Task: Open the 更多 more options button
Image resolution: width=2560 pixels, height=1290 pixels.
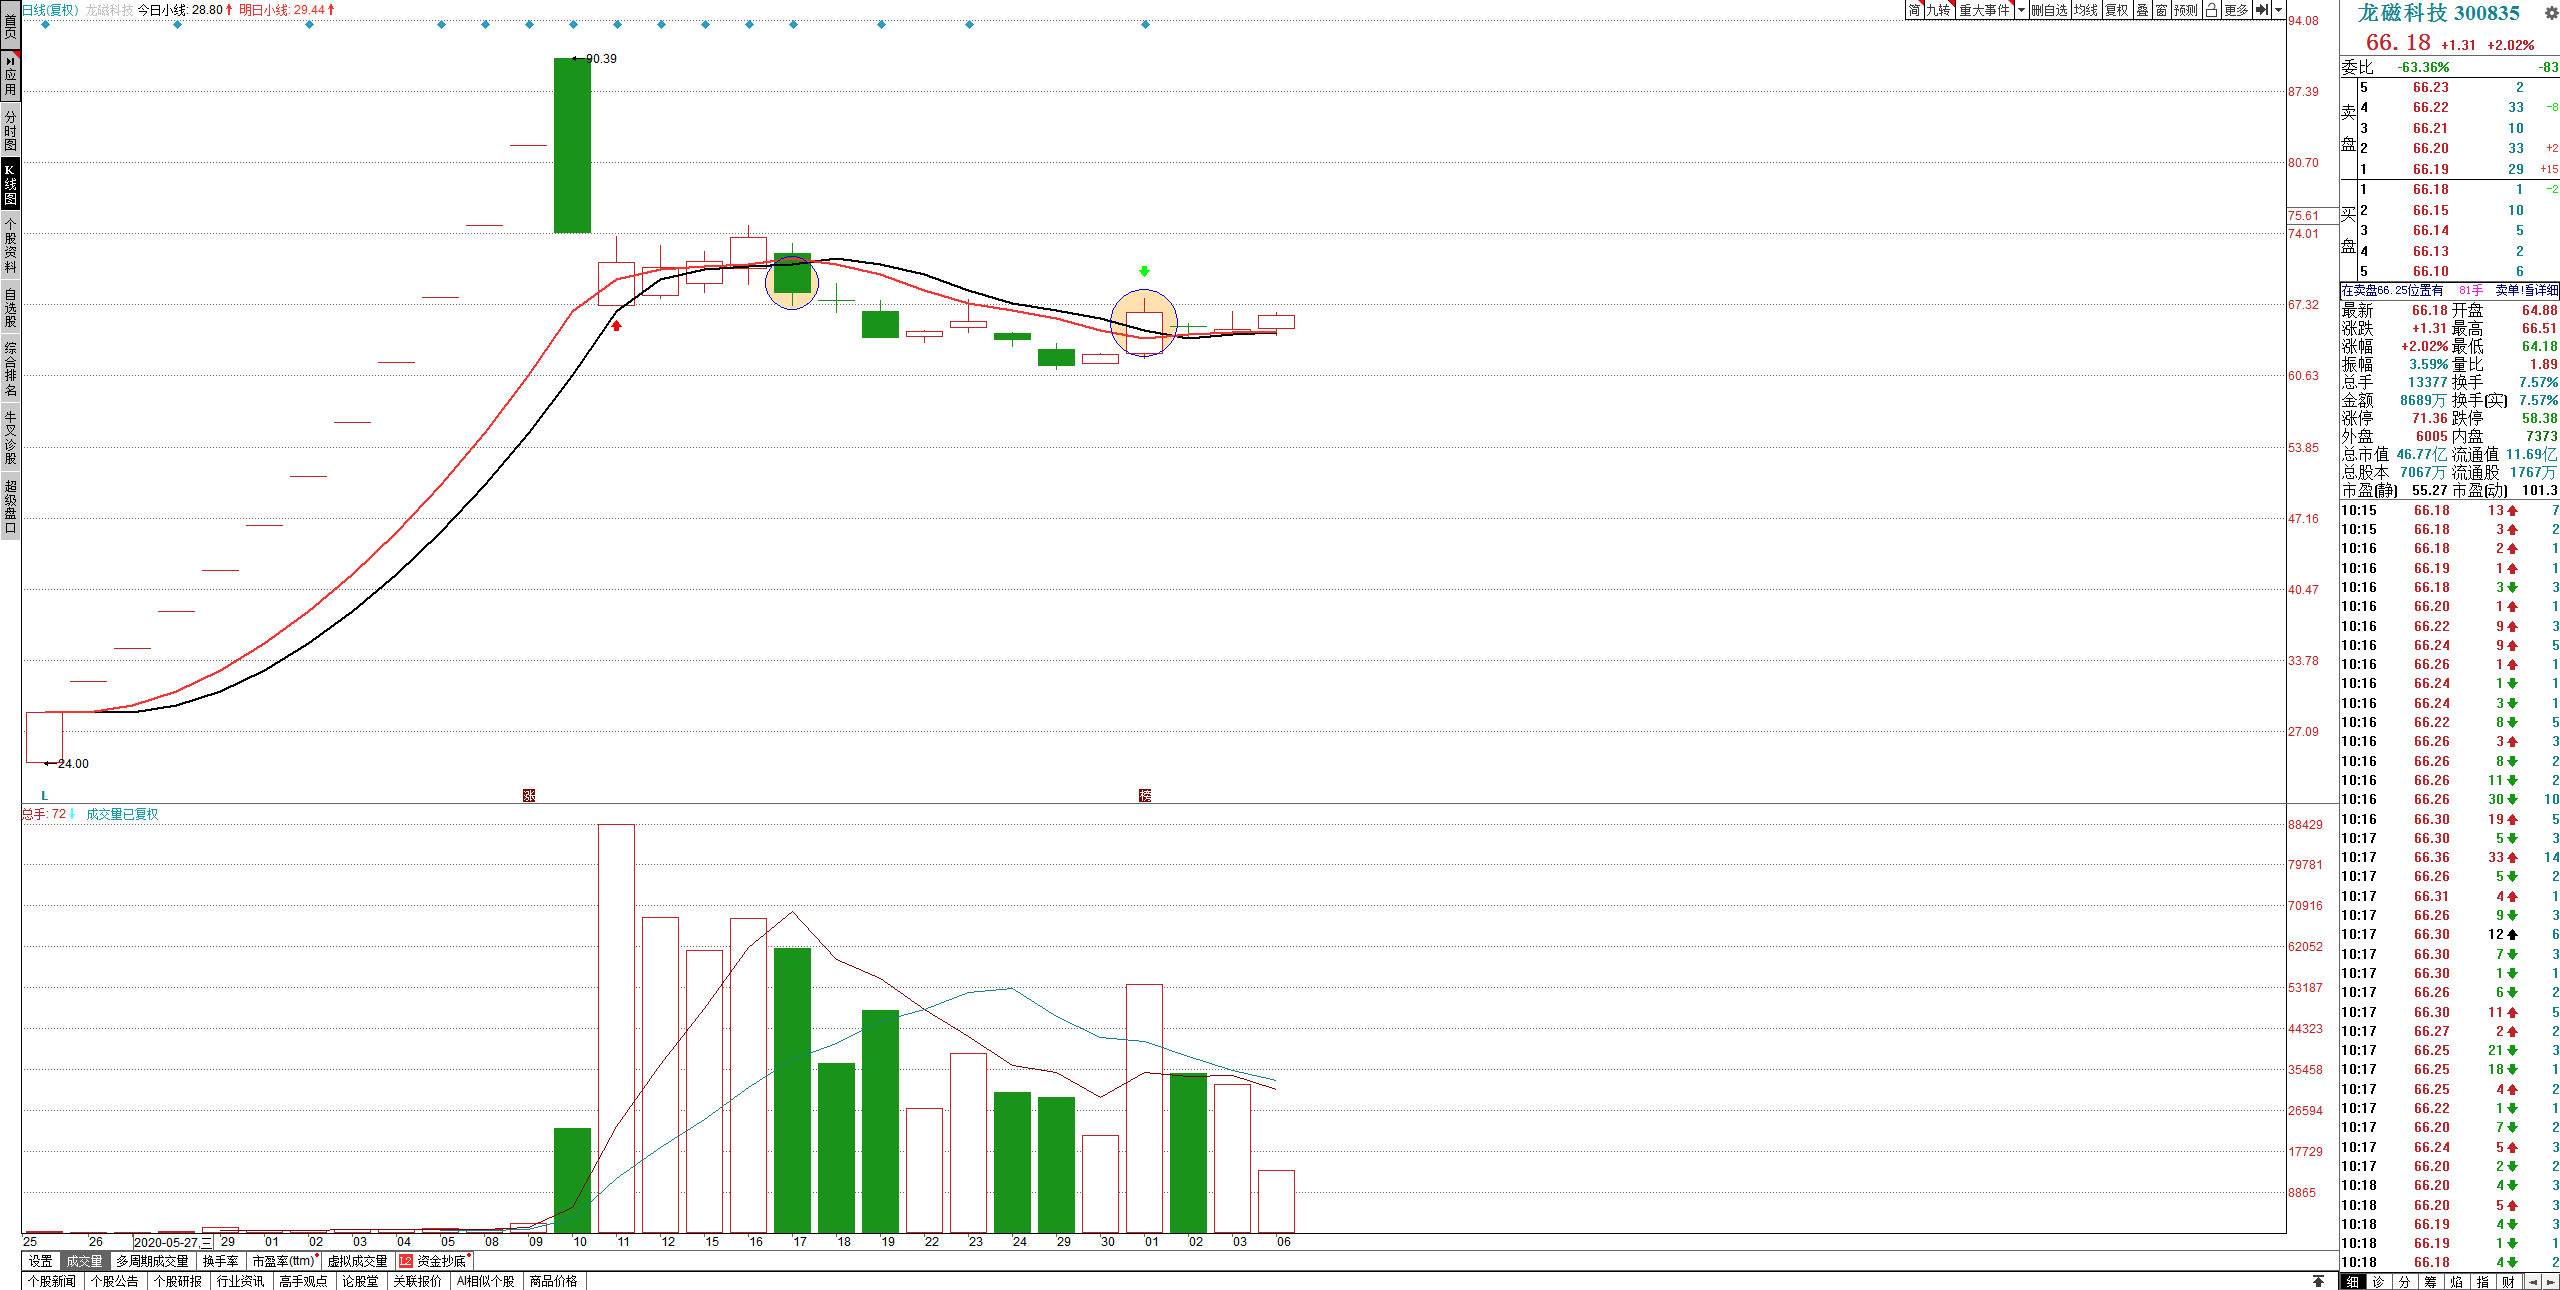Action: pyautogui.click(x=2237, y=10)
